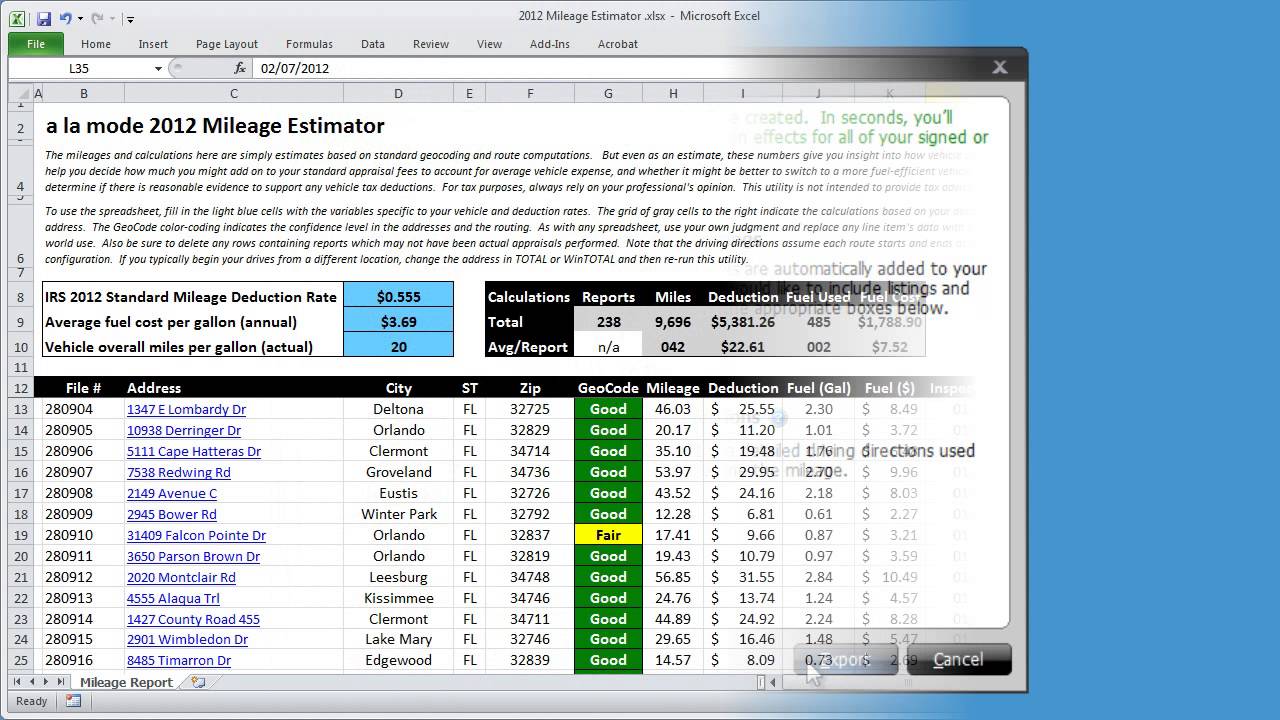1280x720 pixels.
Task: Open the 5111 Cape Hatteras Dr link
Action: coord(193,451)
